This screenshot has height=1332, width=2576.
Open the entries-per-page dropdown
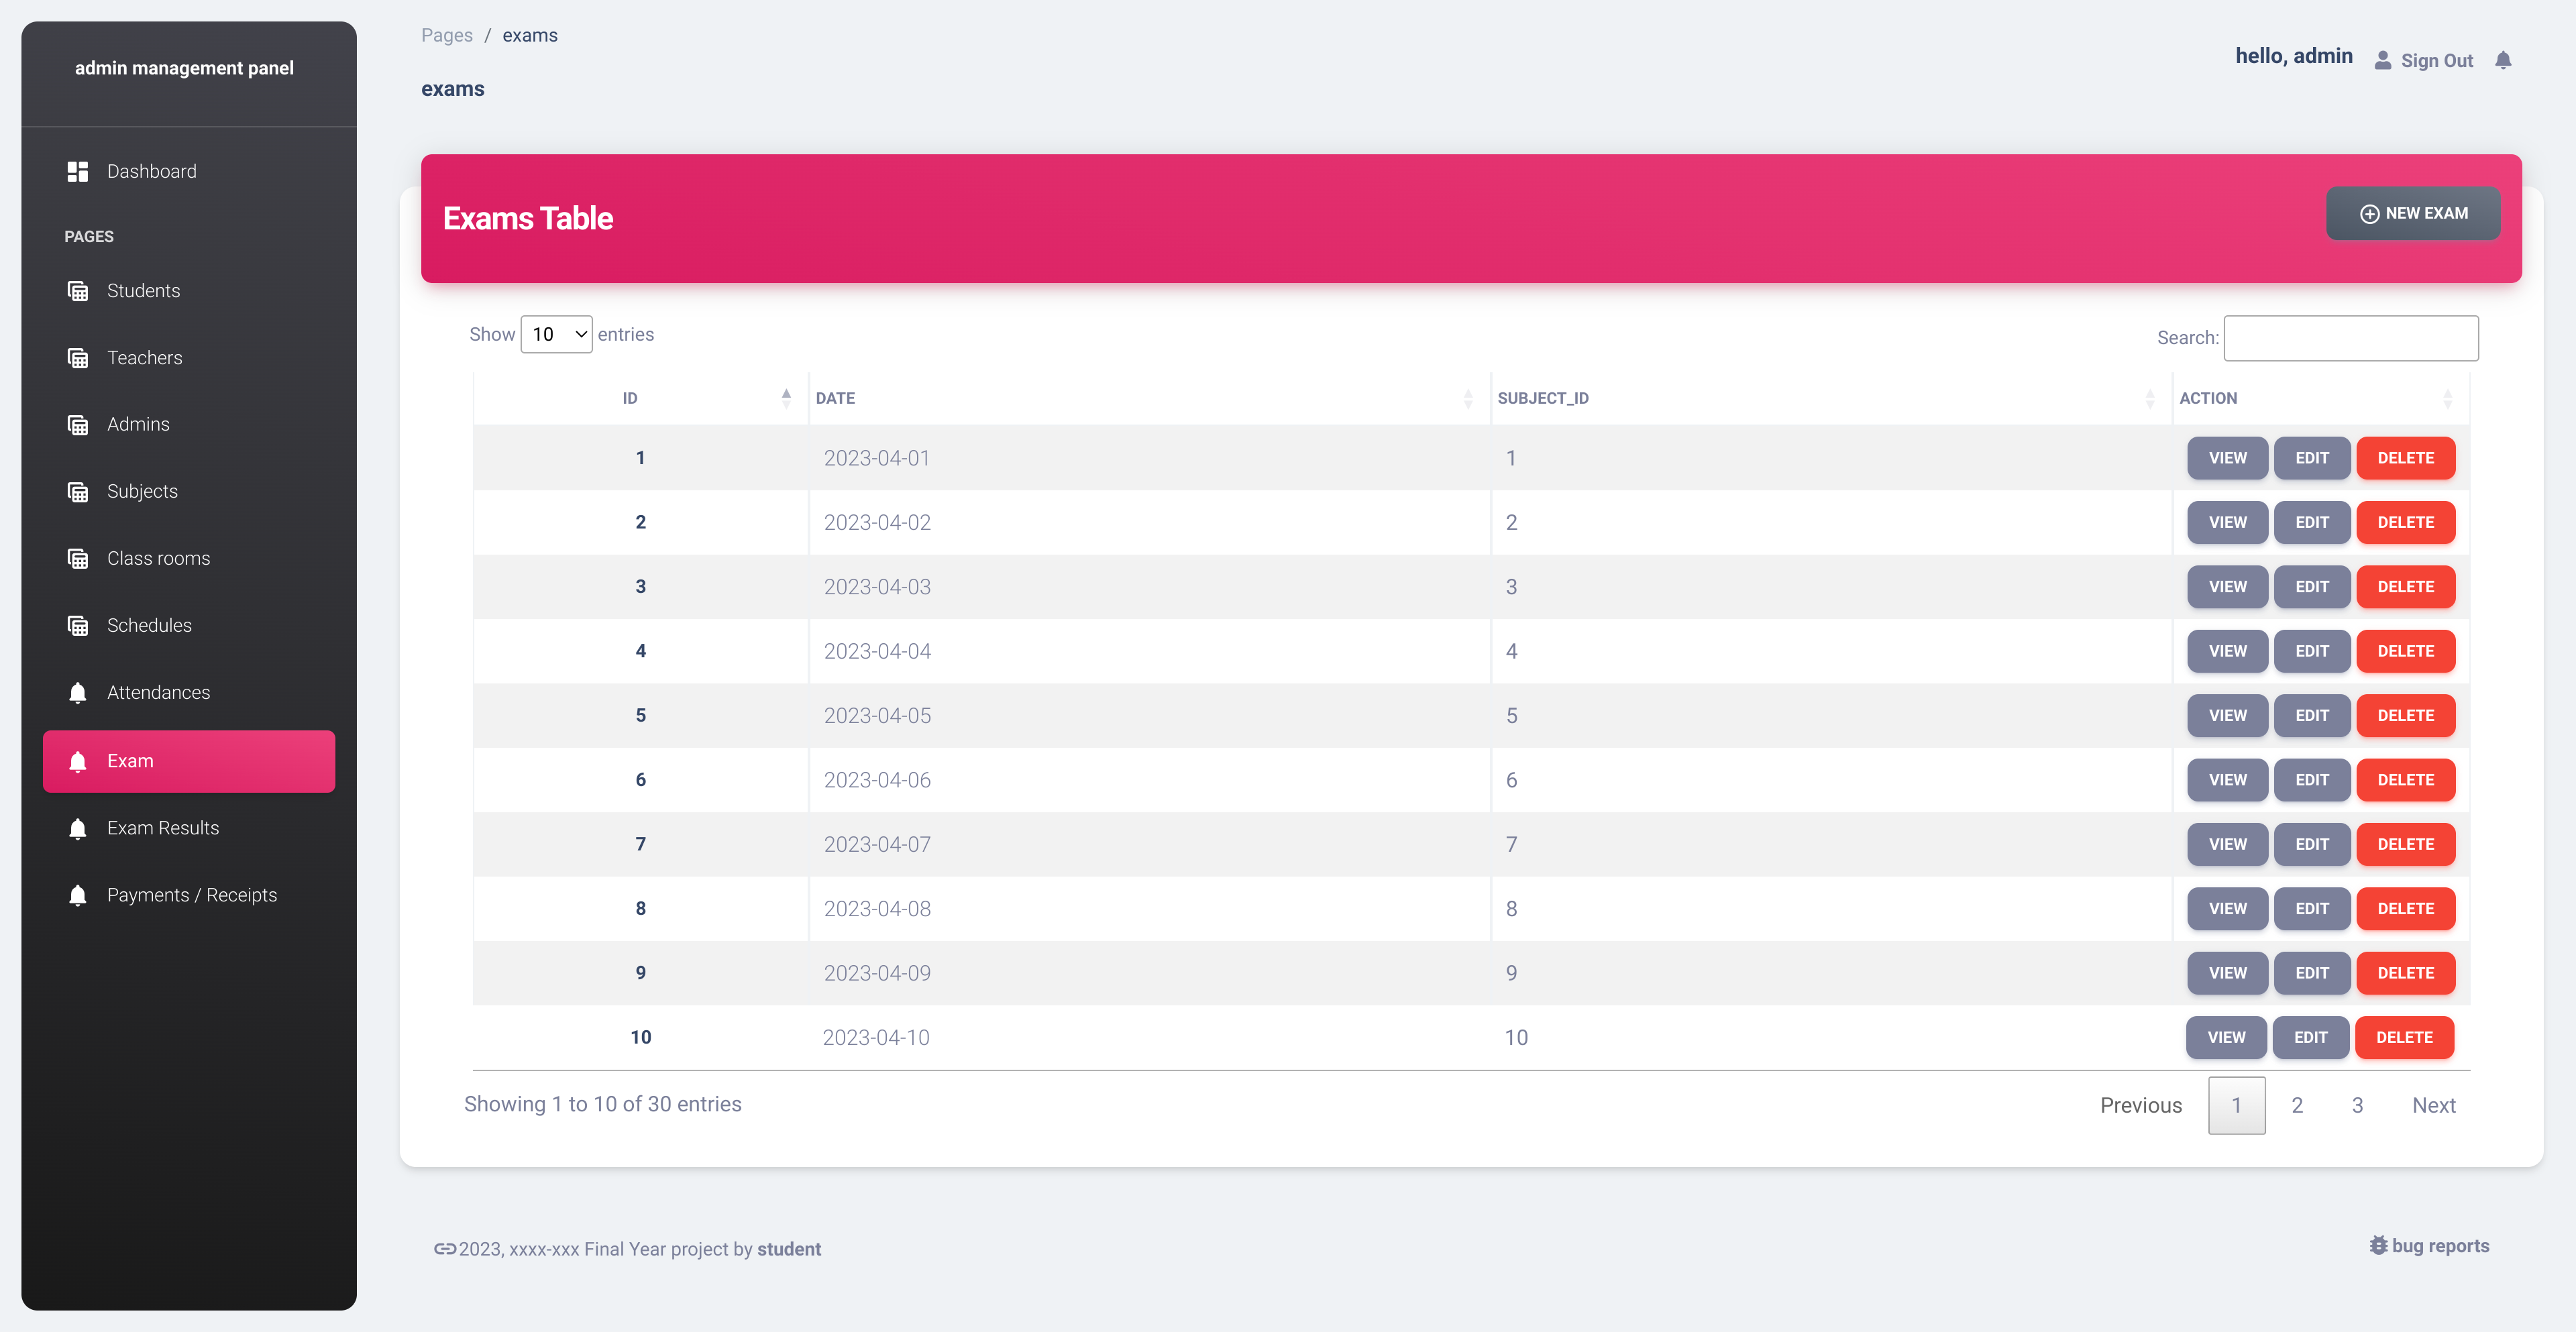(556, 334)
